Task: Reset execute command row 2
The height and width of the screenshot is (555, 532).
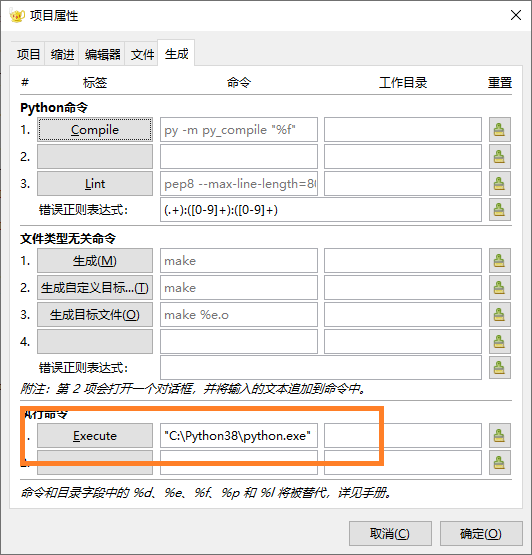Action: [x=499, y=462]
